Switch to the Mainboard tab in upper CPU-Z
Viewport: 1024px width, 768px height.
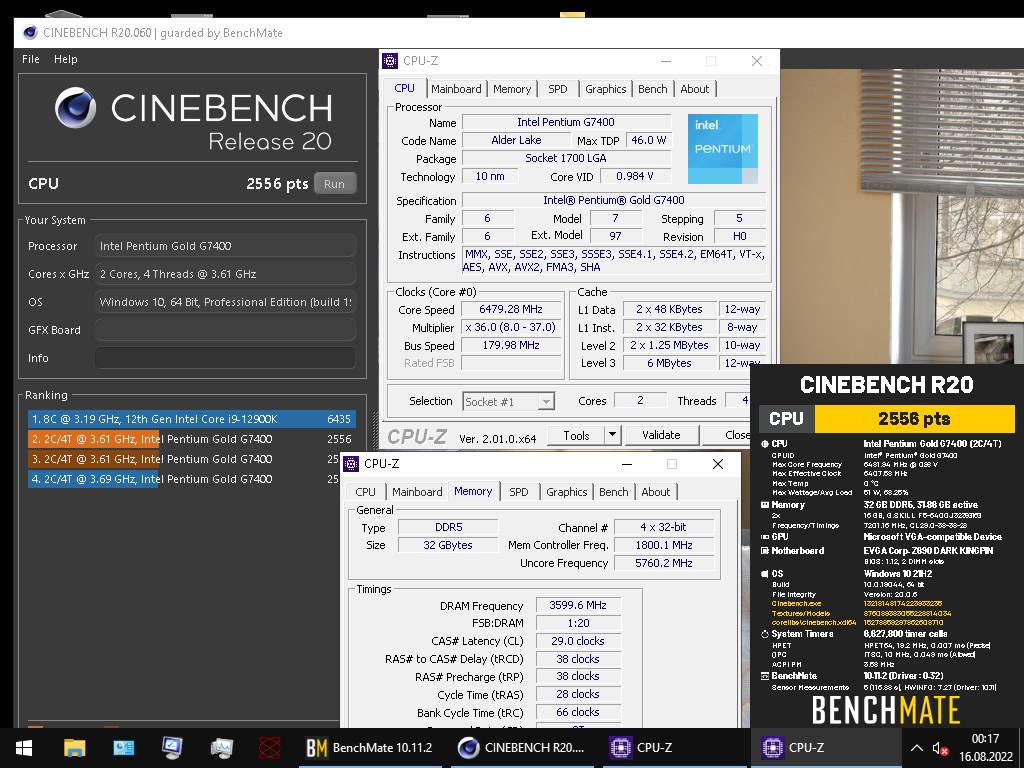point(456,89)
